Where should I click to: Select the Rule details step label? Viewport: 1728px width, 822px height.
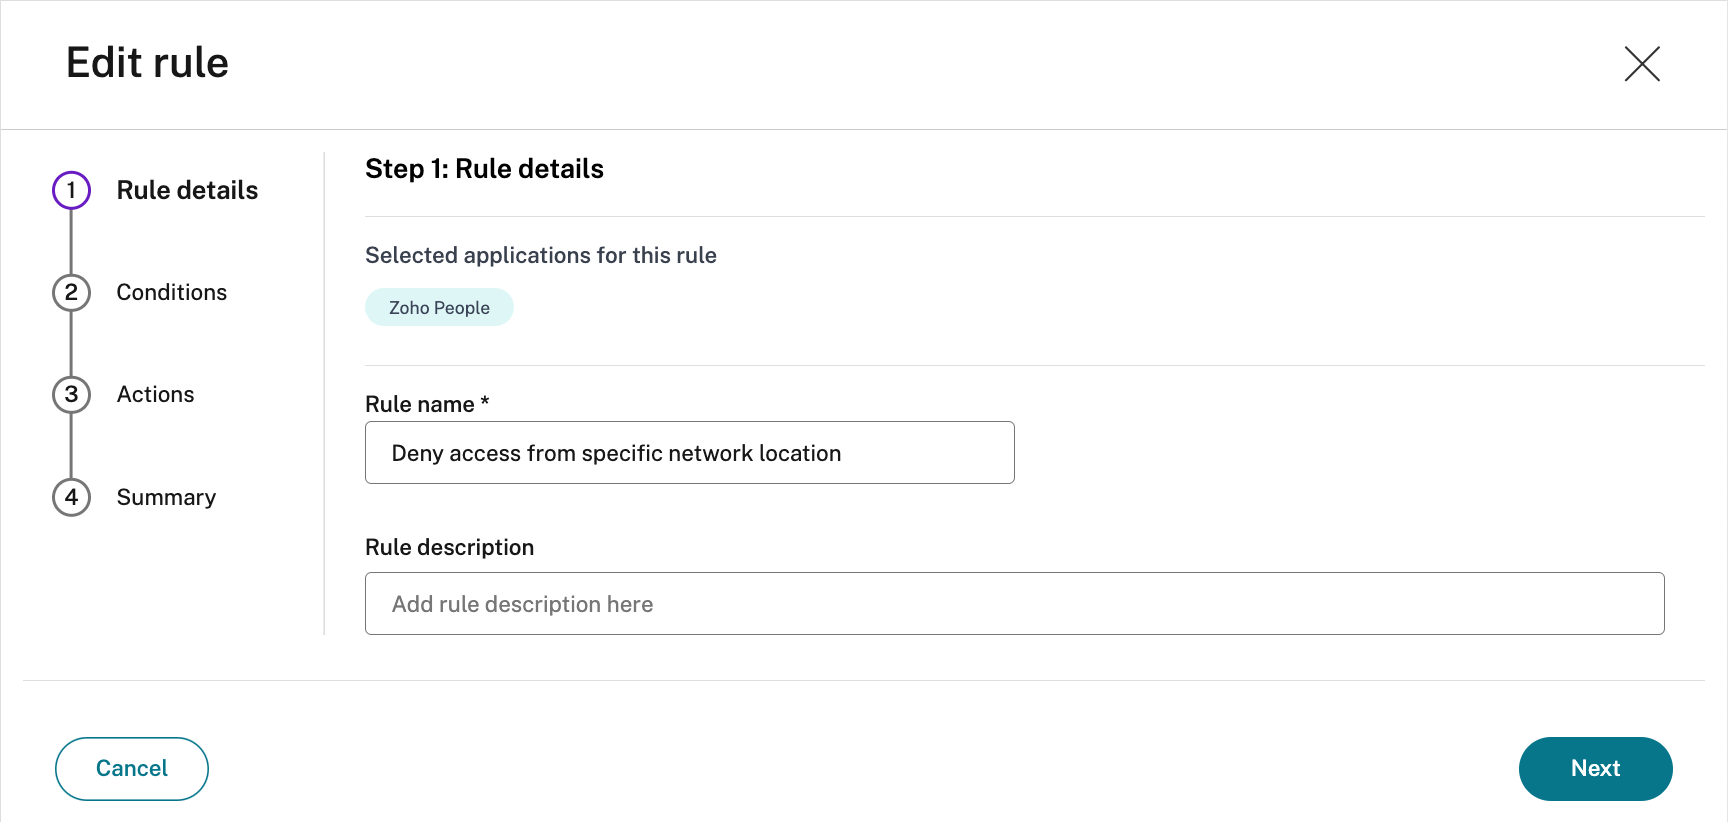[x=187, y=190]
